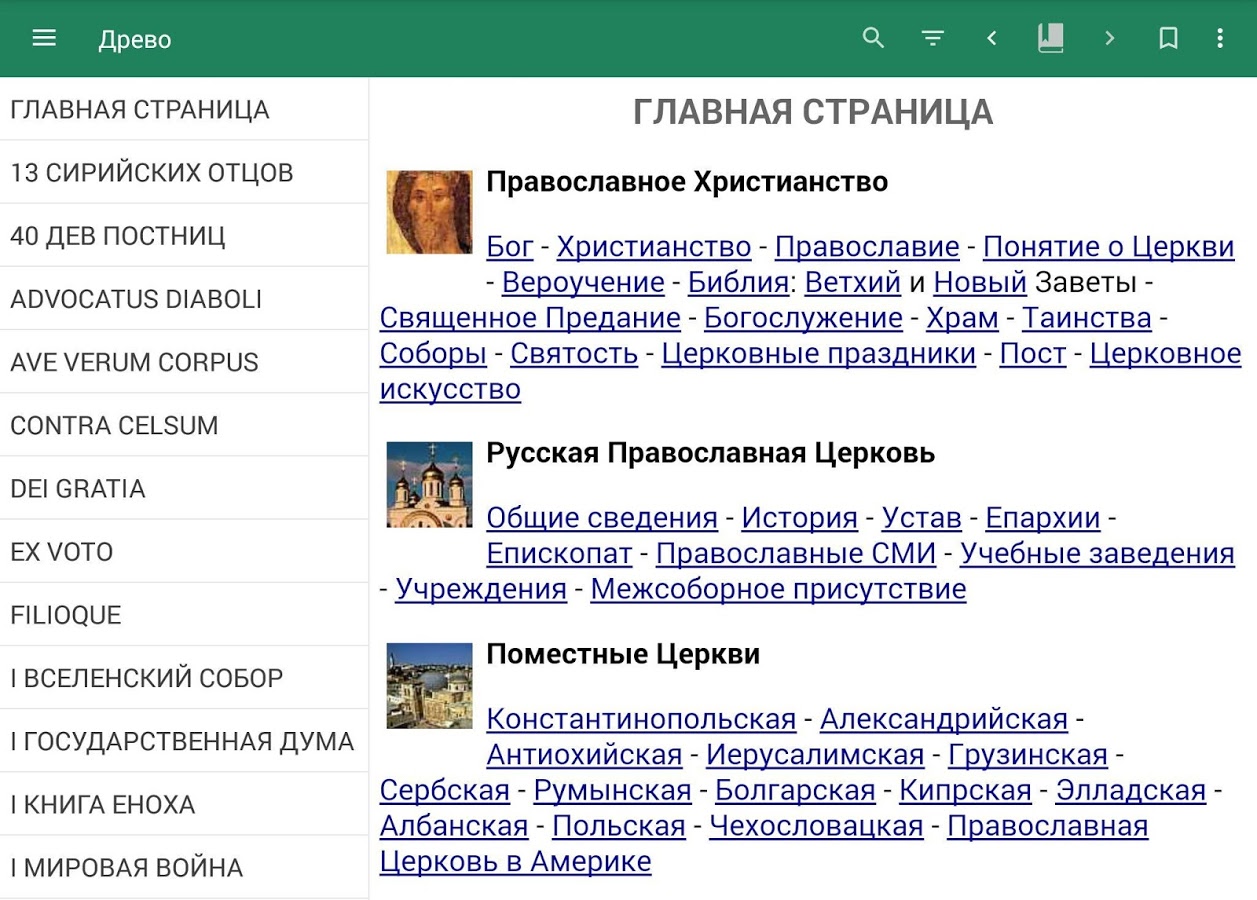Click the Jerusalem cityscape thumbnail
The width and height of the screenshot is (1257, 900).
tap(429, 685)
